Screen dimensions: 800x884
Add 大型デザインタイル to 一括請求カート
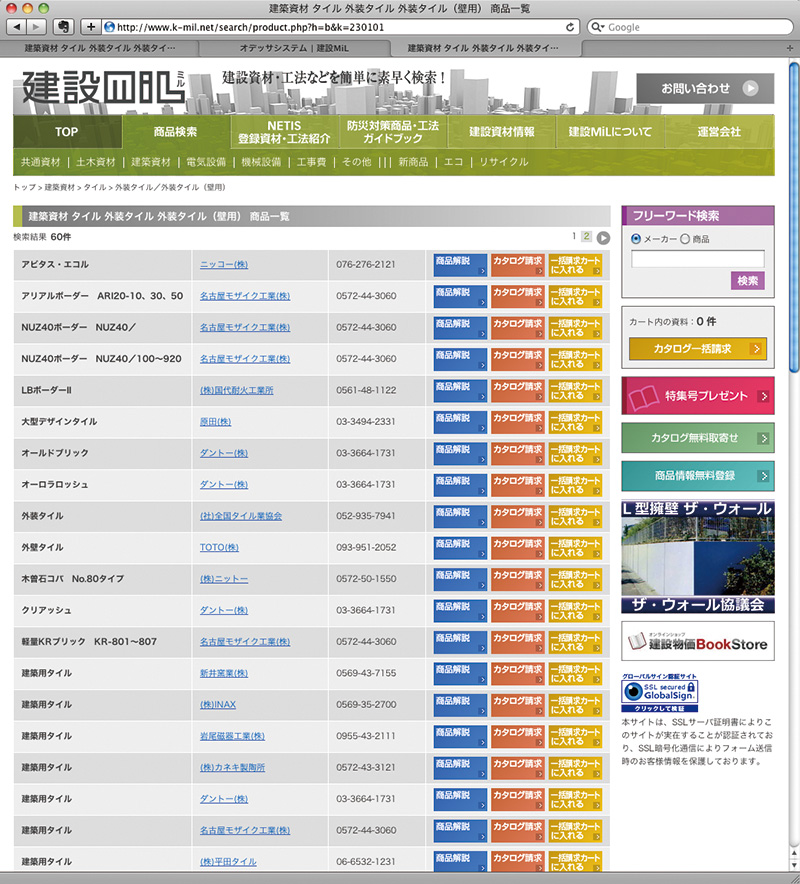[576, 422]
